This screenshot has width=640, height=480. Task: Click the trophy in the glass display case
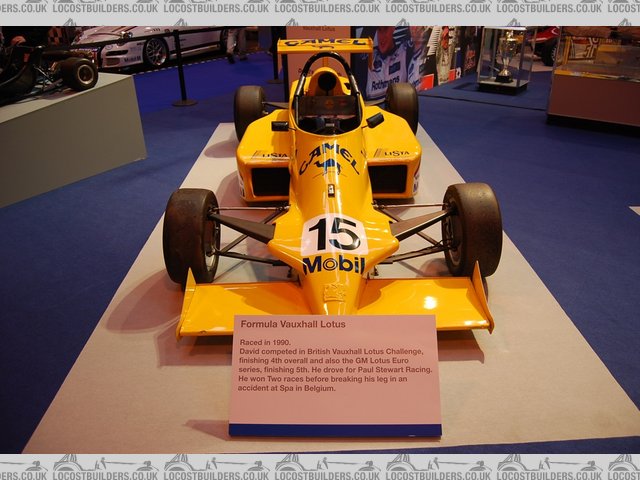pos(506,60)
